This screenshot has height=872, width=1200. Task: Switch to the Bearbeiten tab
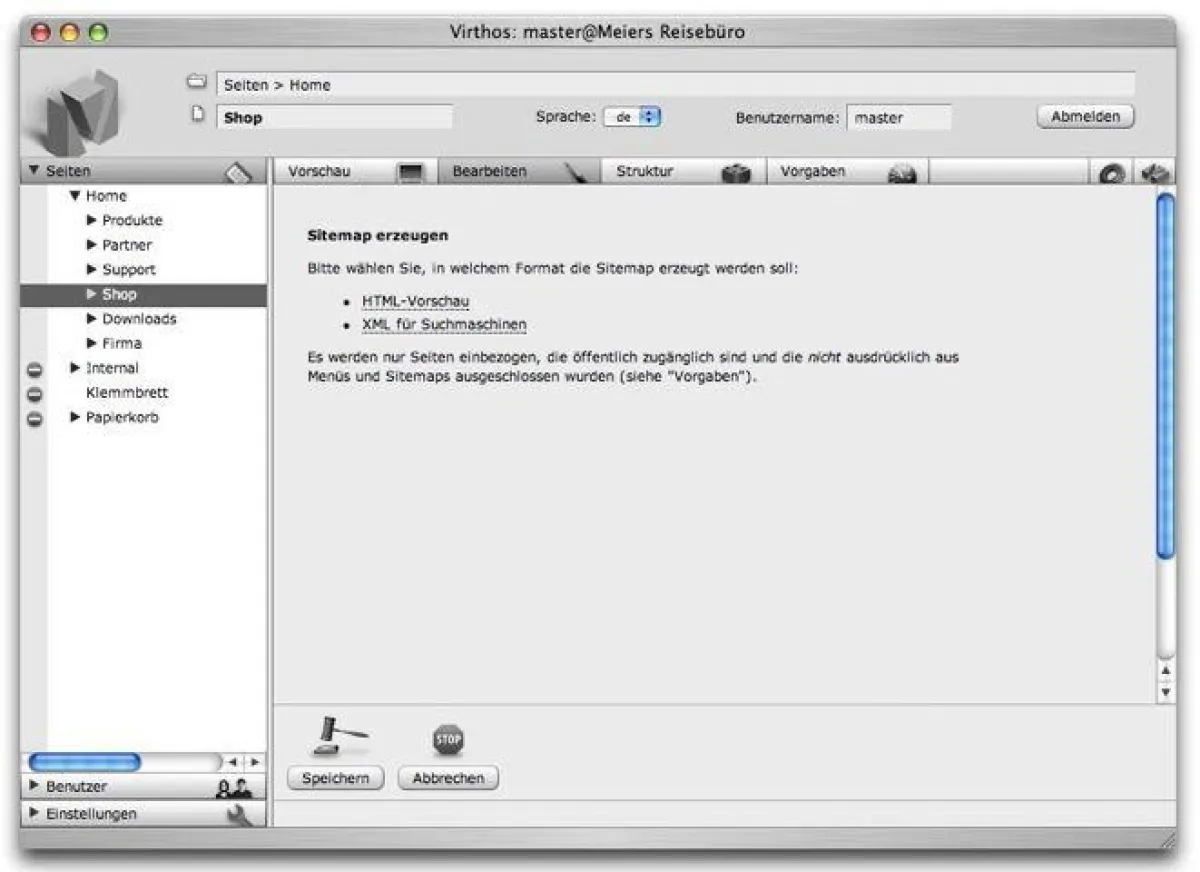coord(490,171)
